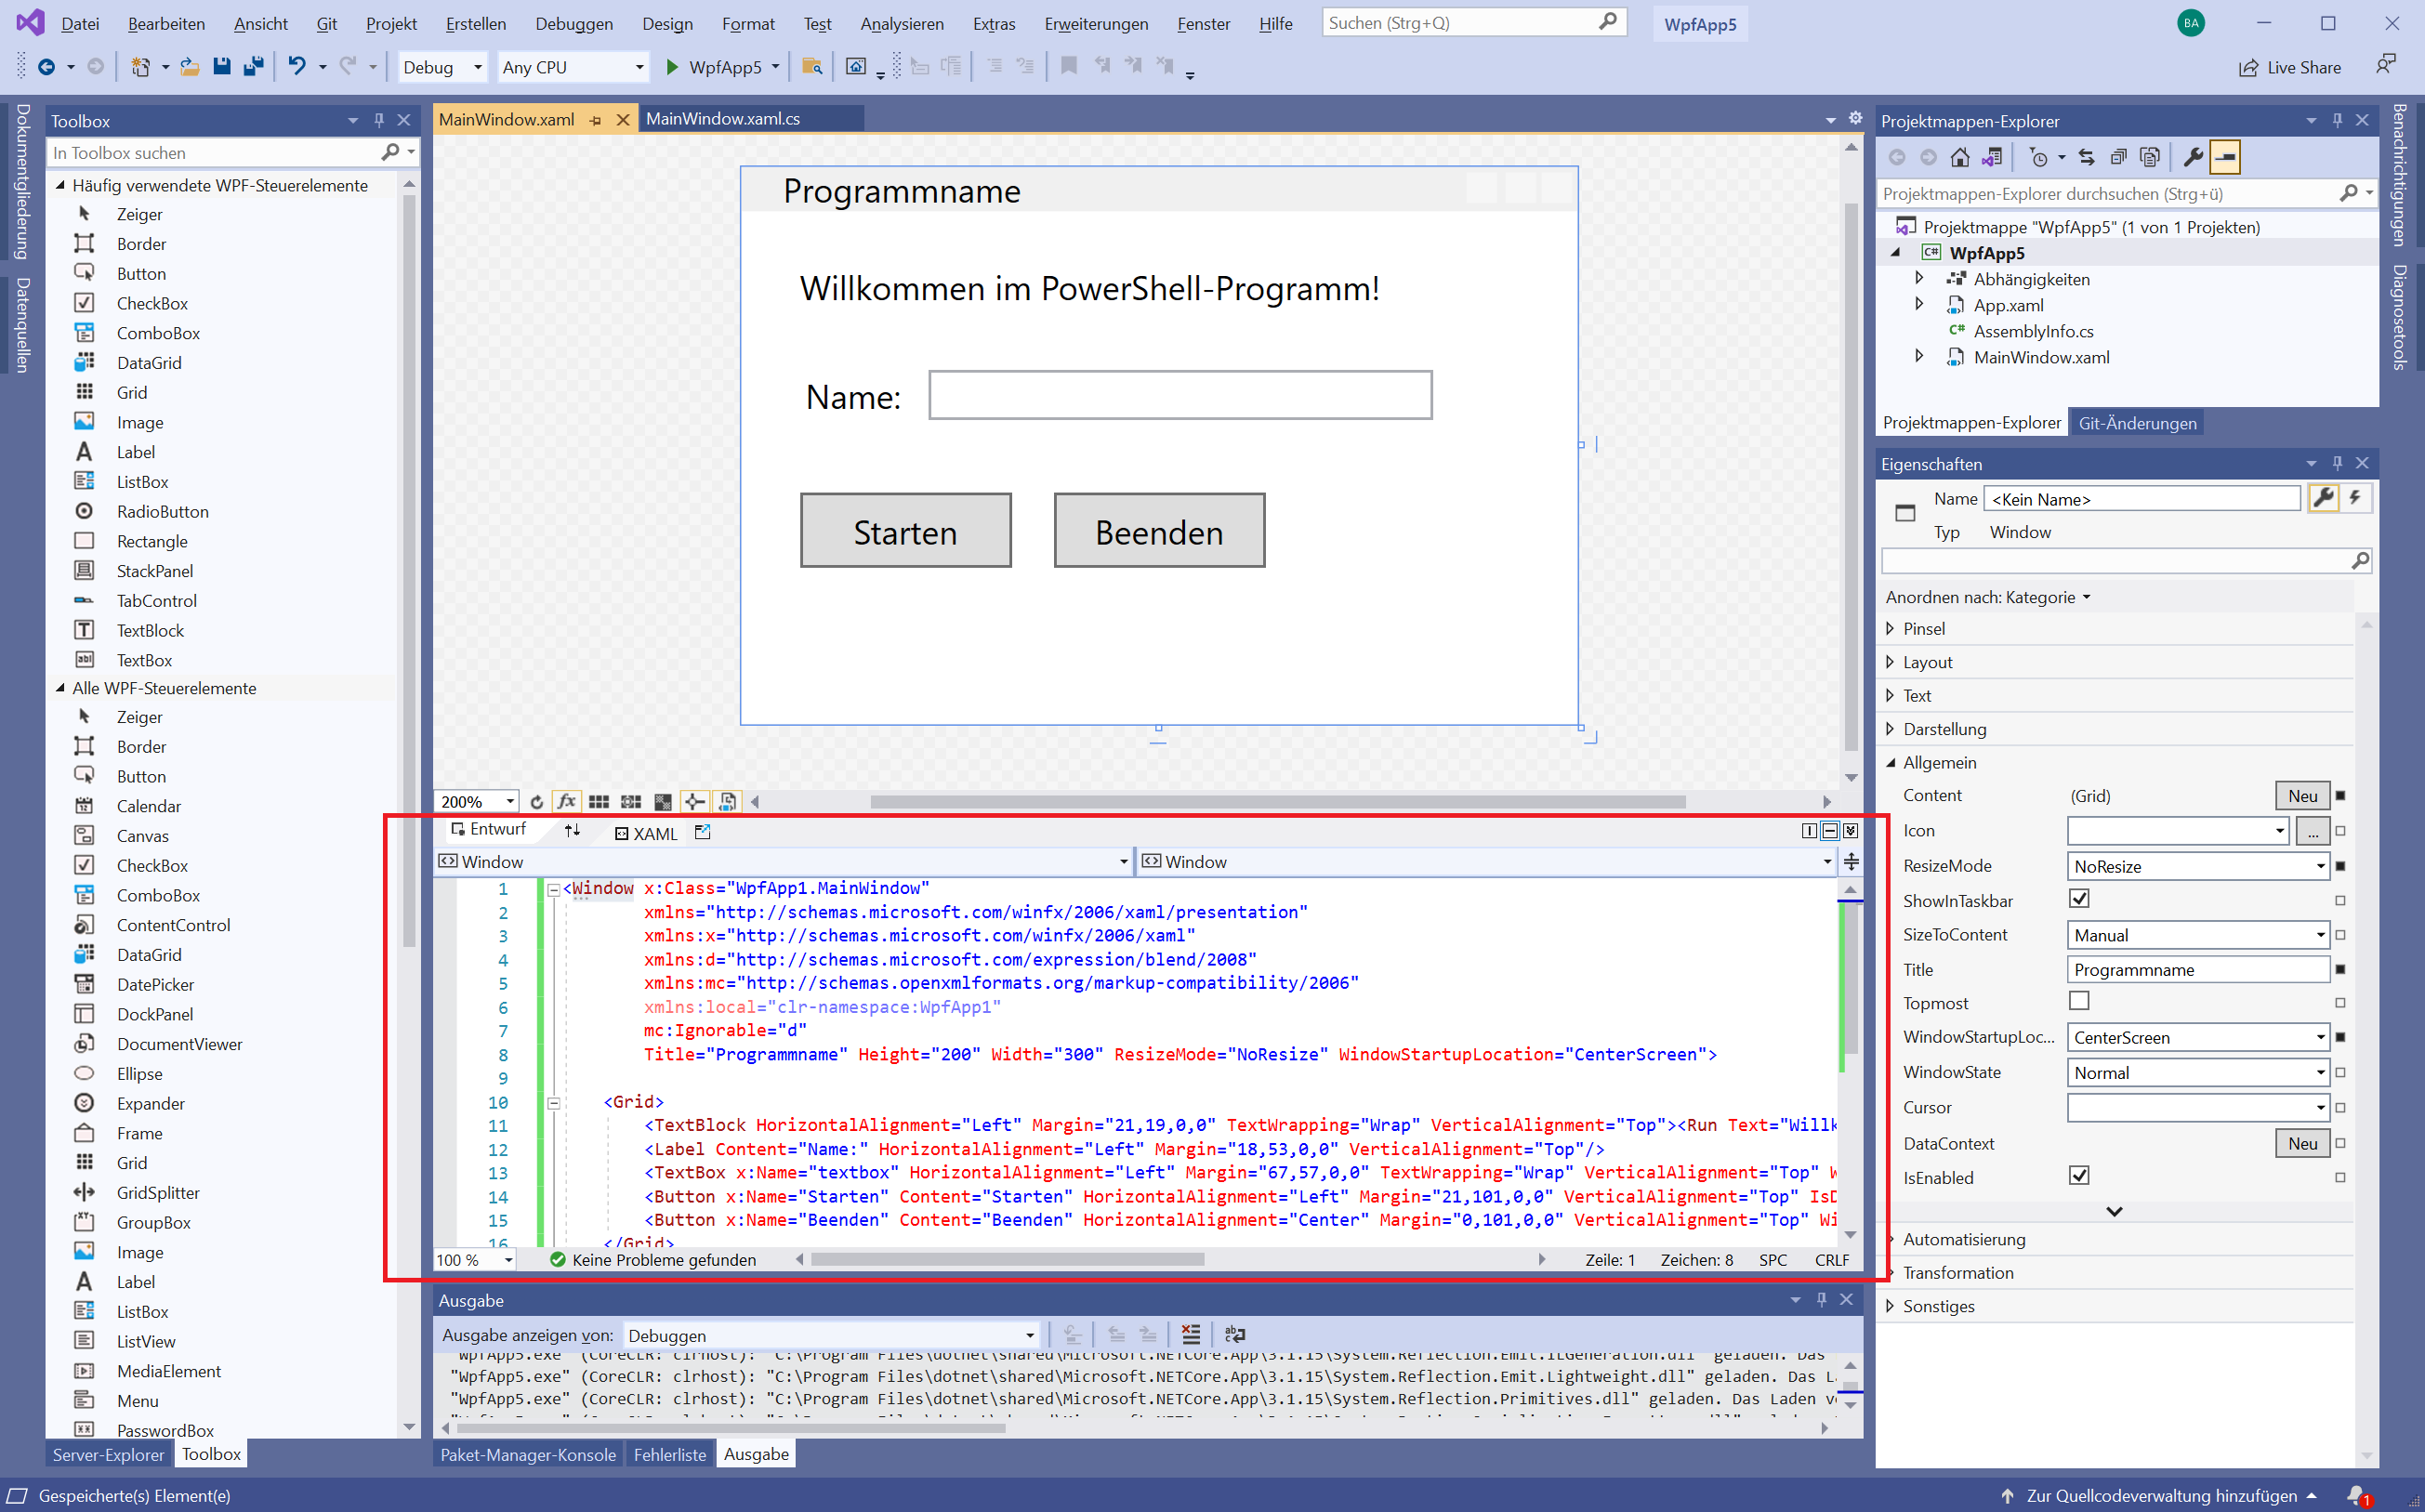
Task: Expand the Abhängigkeiten node under WpfApp5
Action: [x=1919, y=279]
